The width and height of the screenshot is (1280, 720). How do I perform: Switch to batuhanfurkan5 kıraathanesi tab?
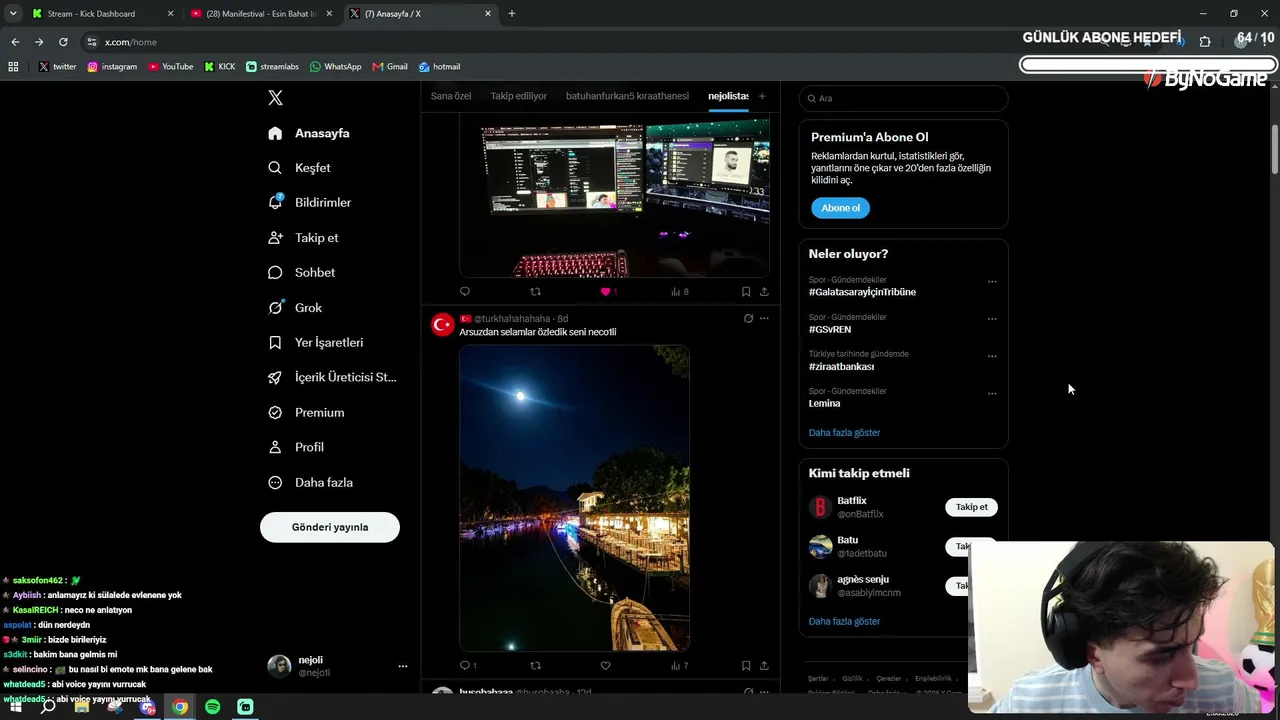(627, 96)
